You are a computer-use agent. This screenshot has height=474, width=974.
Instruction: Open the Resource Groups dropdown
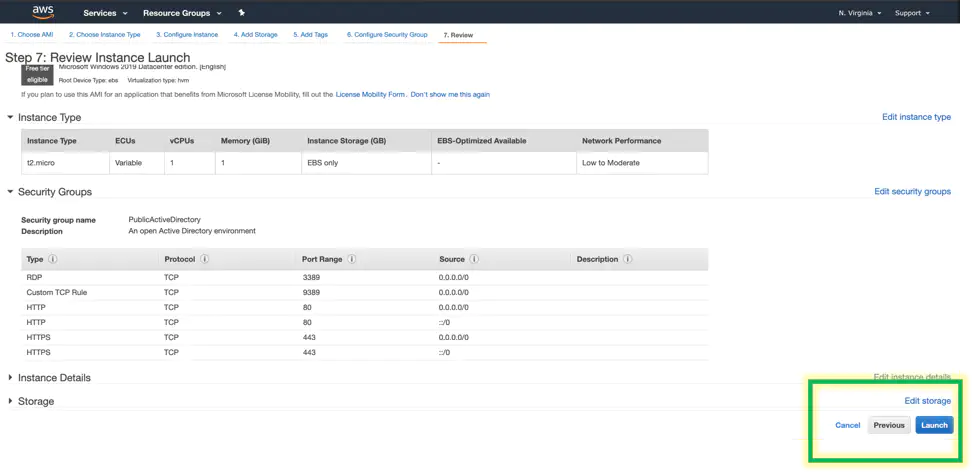[x=182, y=13]
